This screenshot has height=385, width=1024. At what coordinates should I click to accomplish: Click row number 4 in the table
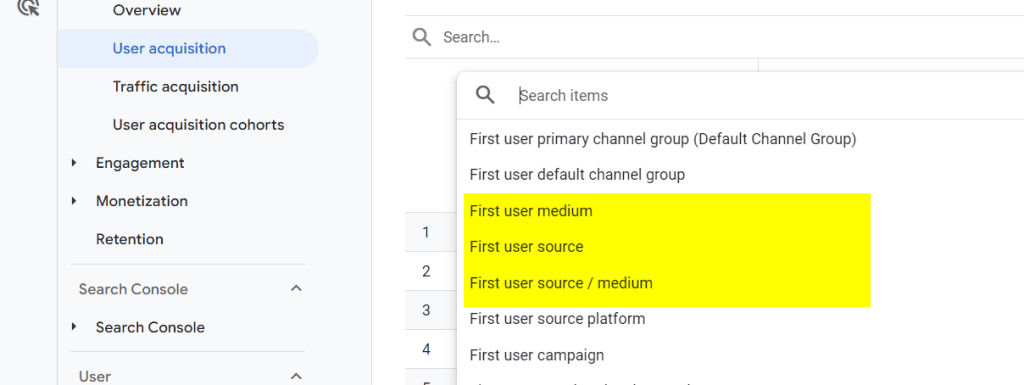tap(426, 350)
